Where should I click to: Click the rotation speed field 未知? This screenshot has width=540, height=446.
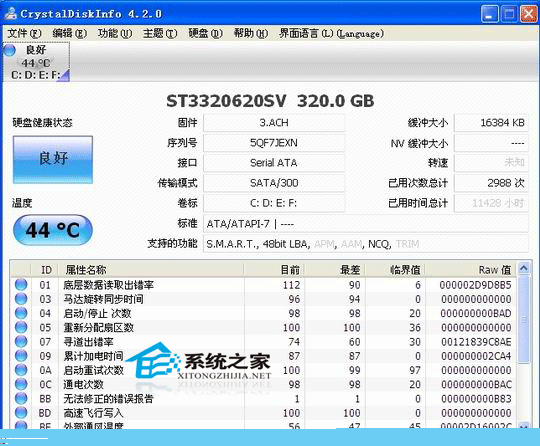[x=491, y=163]
